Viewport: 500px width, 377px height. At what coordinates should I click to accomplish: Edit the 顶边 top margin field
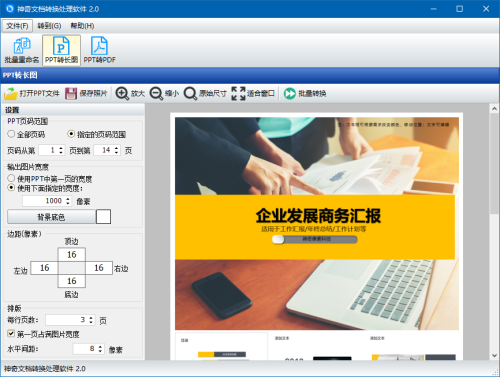(x=72, y=254)
